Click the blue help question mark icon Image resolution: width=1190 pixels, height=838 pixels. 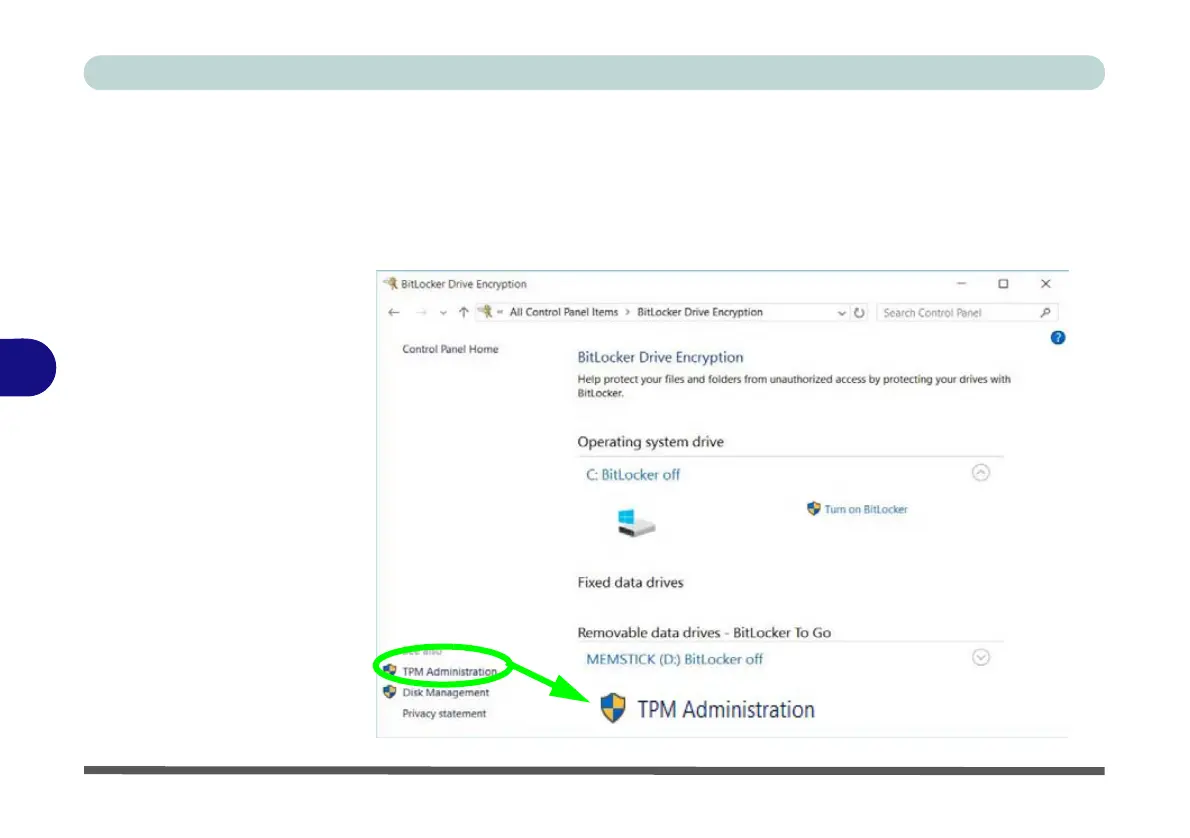pyautogui.click(x=1057, y=338)
